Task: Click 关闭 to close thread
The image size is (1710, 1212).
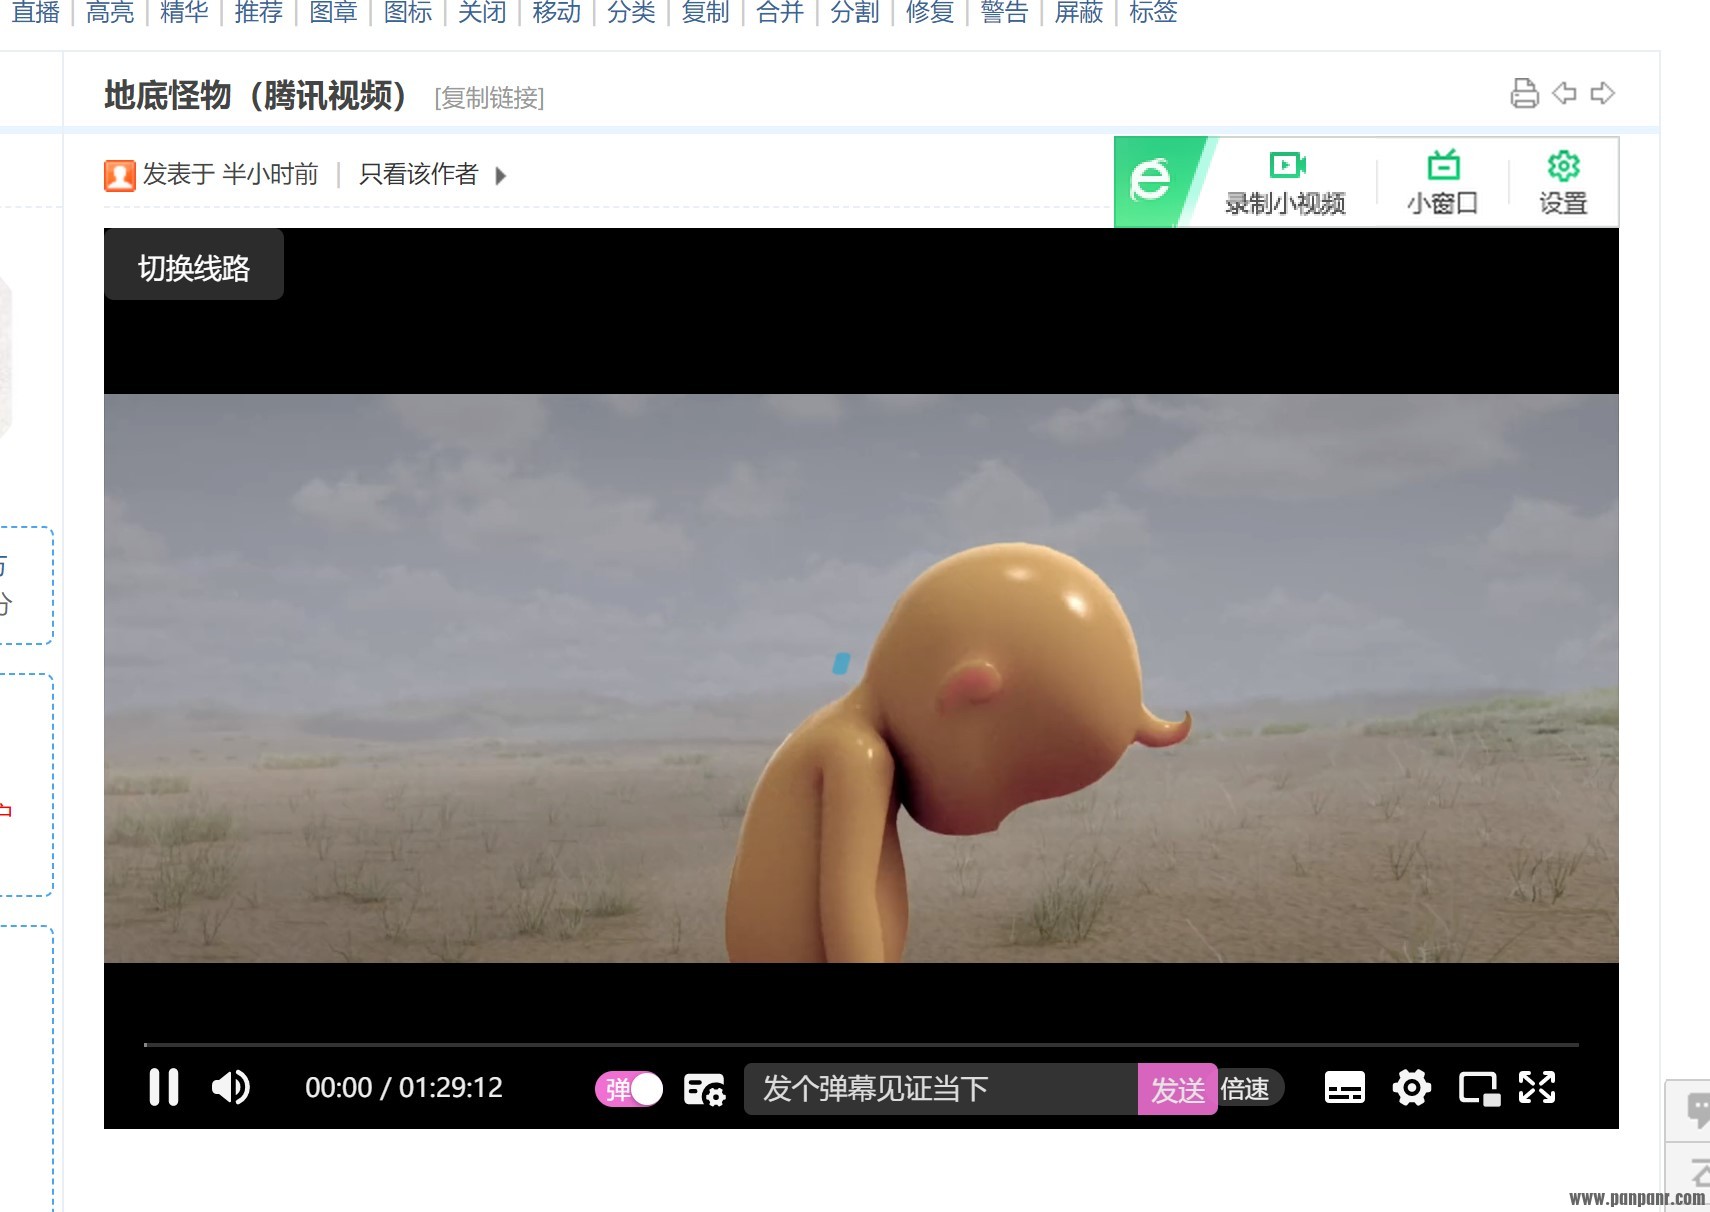Action: click(482, 12)
